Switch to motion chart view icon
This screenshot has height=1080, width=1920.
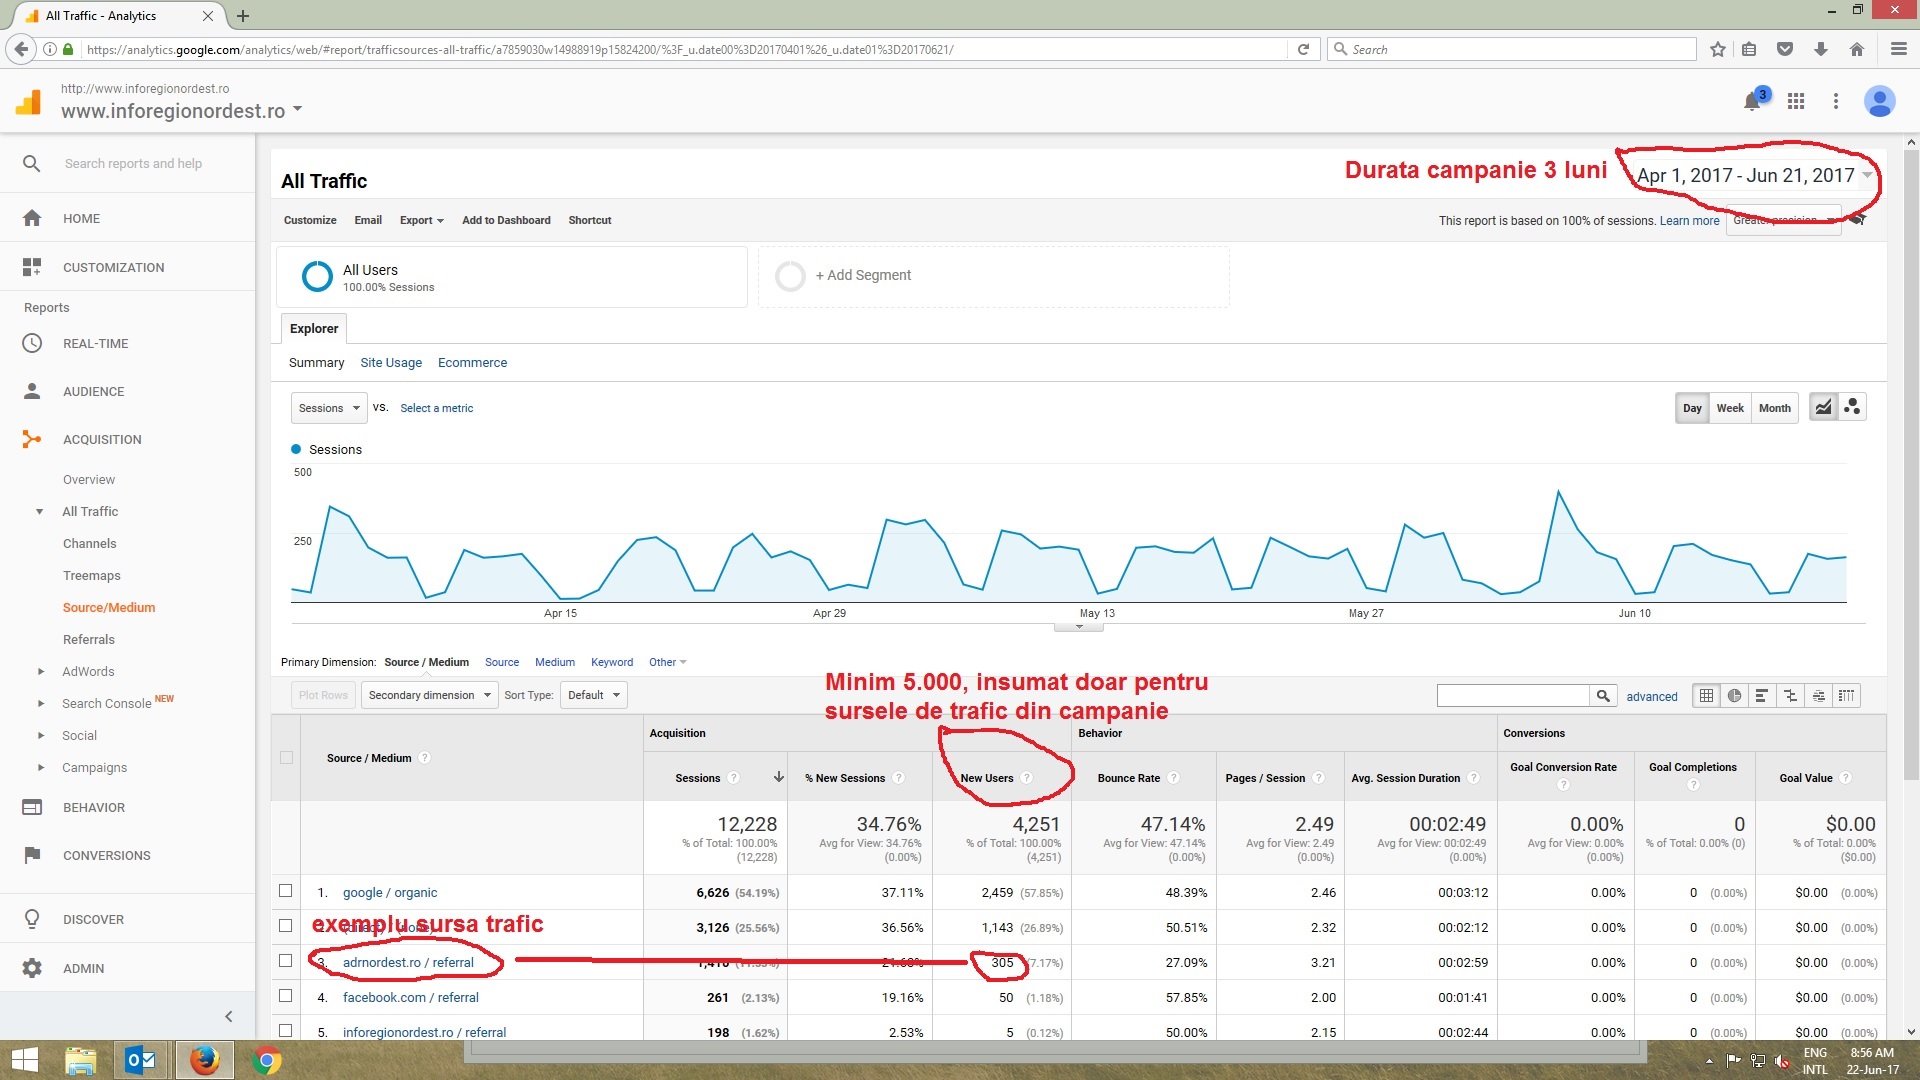click(x=1852, y=407)
